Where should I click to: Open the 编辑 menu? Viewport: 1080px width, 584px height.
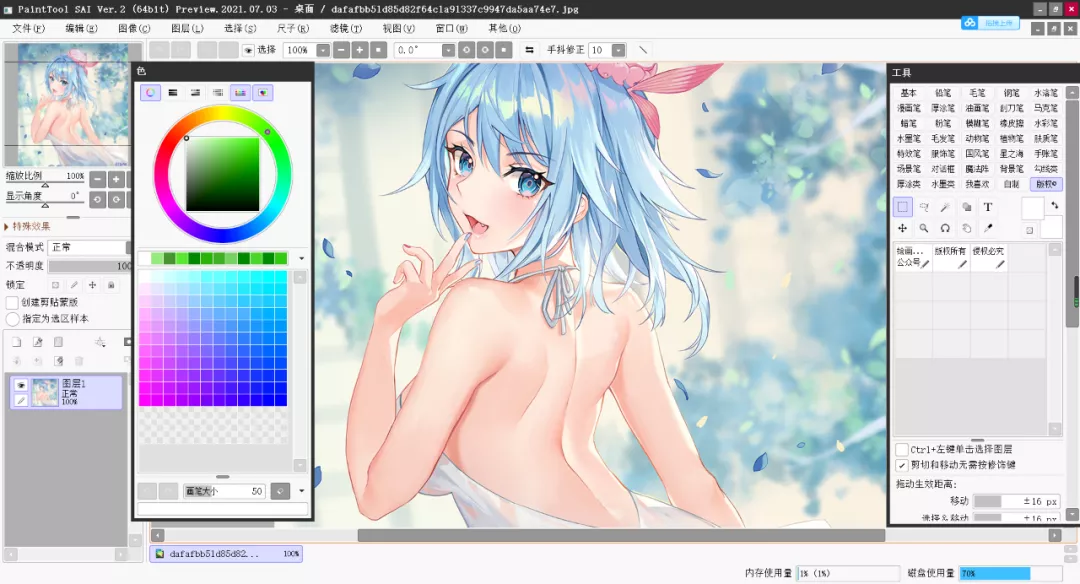(x=81, y=28)
